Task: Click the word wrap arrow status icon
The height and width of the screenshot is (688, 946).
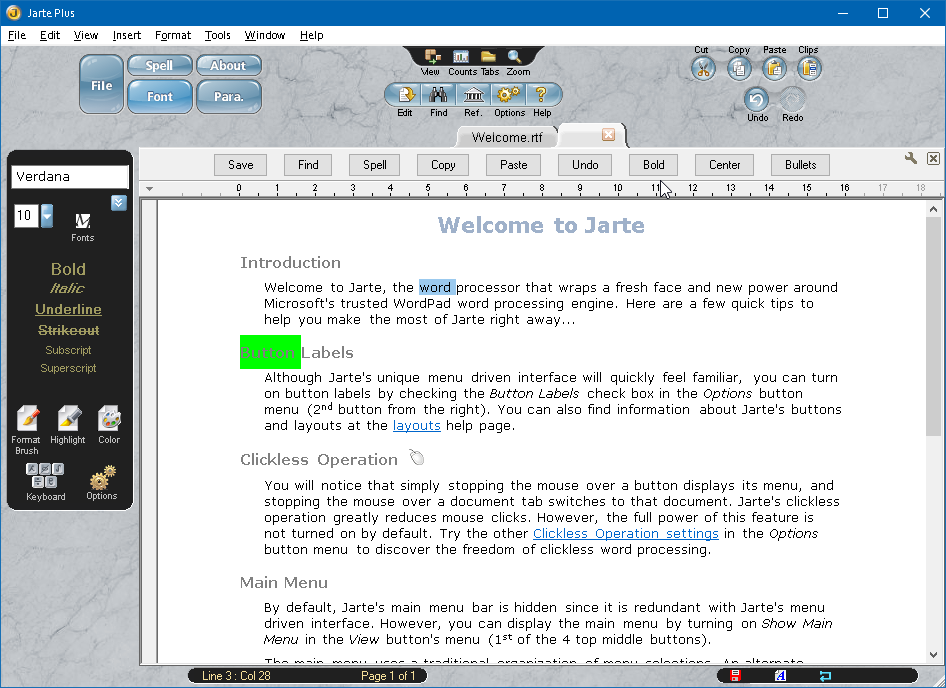Action: tap(825, 675)
